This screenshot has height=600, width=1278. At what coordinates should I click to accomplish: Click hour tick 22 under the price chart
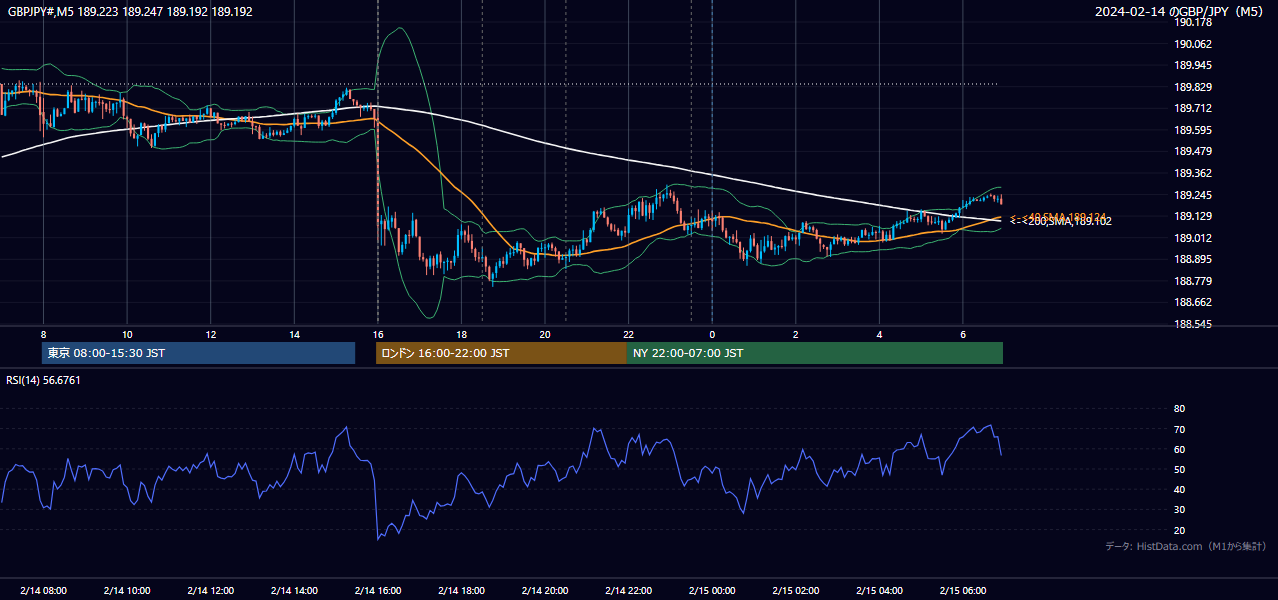(x=629, y=334)
